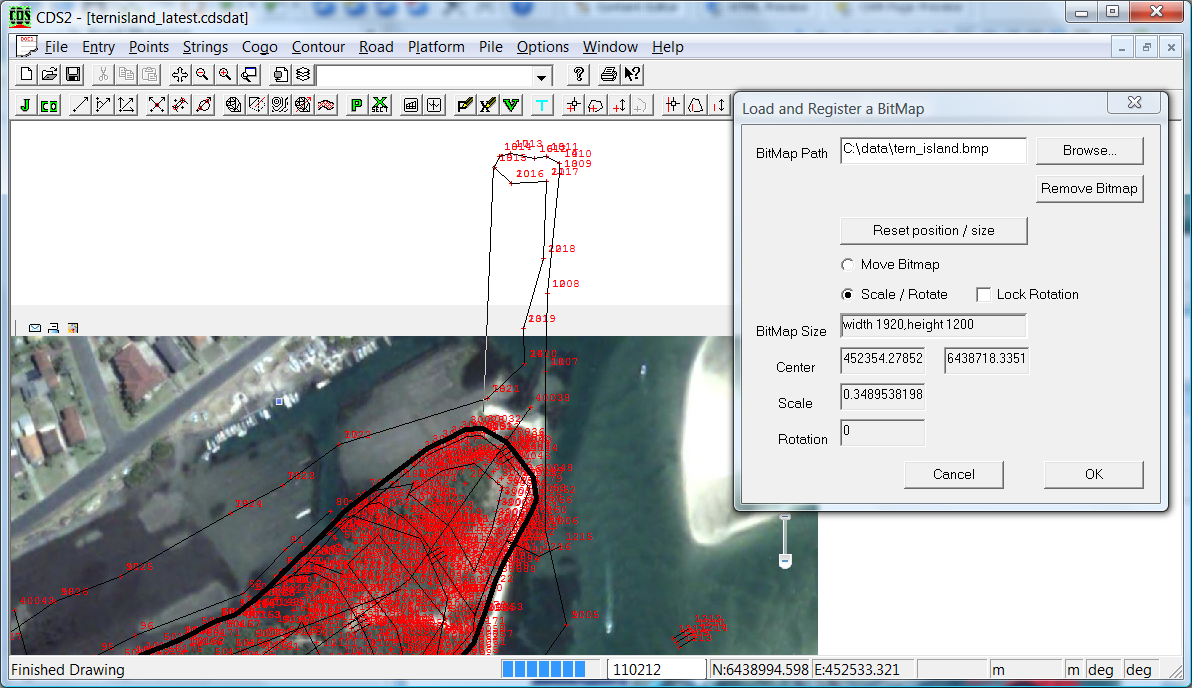Select the cyan T text tool
The width and height of the screenshot is (1192, 688).
542,105
